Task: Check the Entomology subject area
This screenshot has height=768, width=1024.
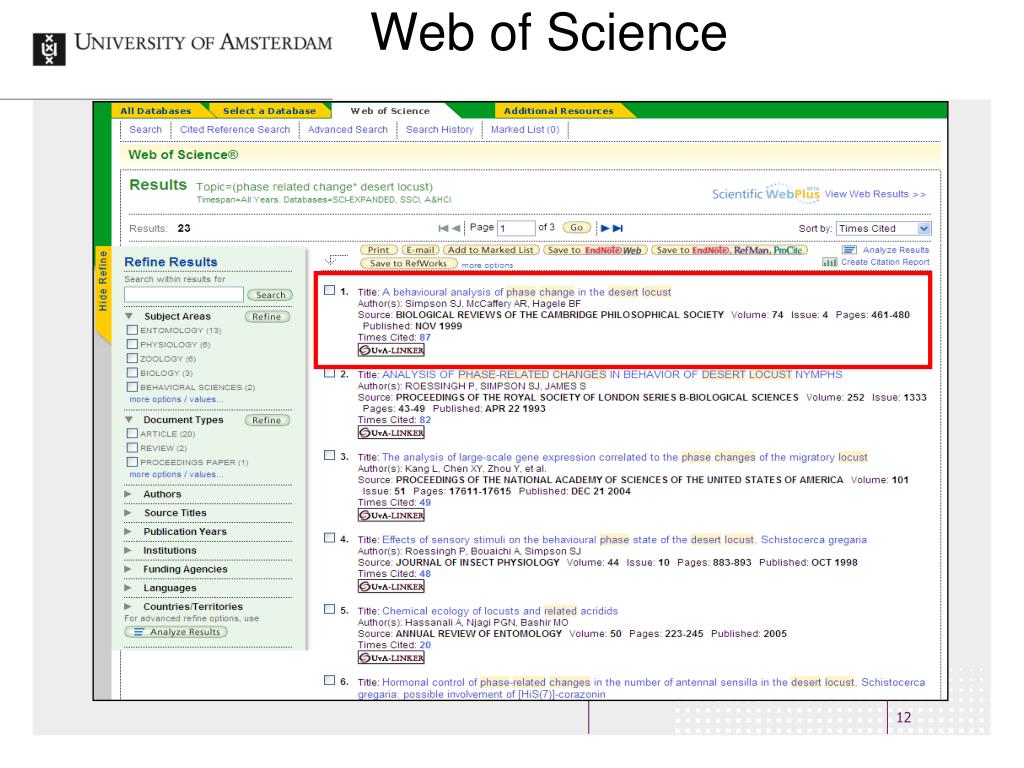Action: (x=132, y=330)
